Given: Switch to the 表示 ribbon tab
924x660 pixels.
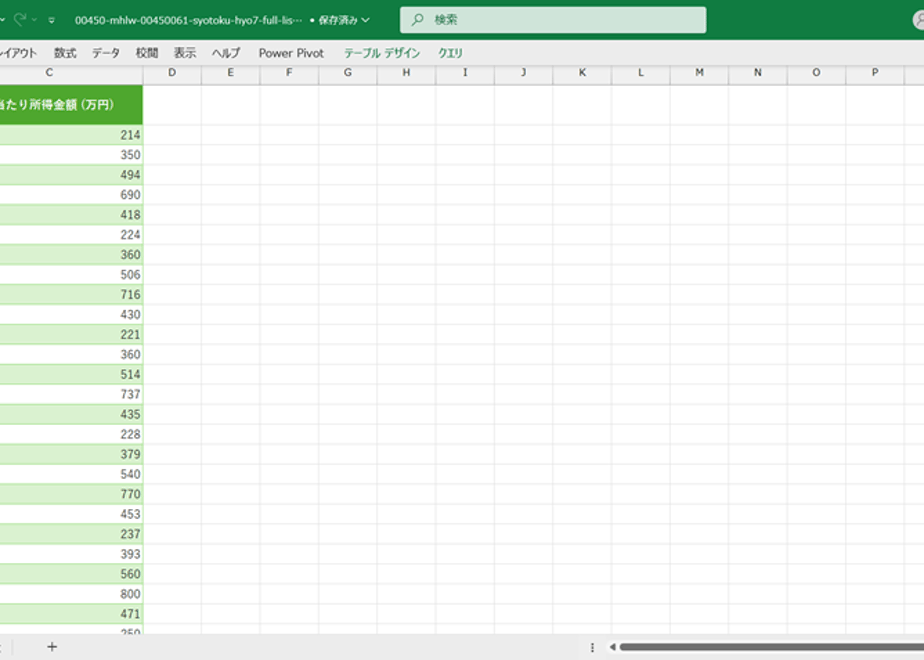Looking at the screenshot, I should pyautogui.click(x=184, y=53).
